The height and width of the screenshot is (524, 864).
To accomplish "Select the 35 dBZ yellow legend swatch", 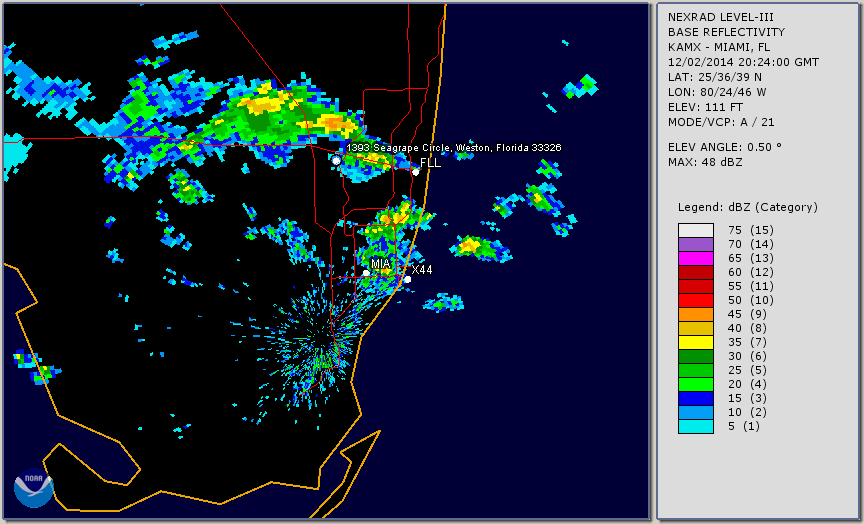I will click(x=696, y=342).
